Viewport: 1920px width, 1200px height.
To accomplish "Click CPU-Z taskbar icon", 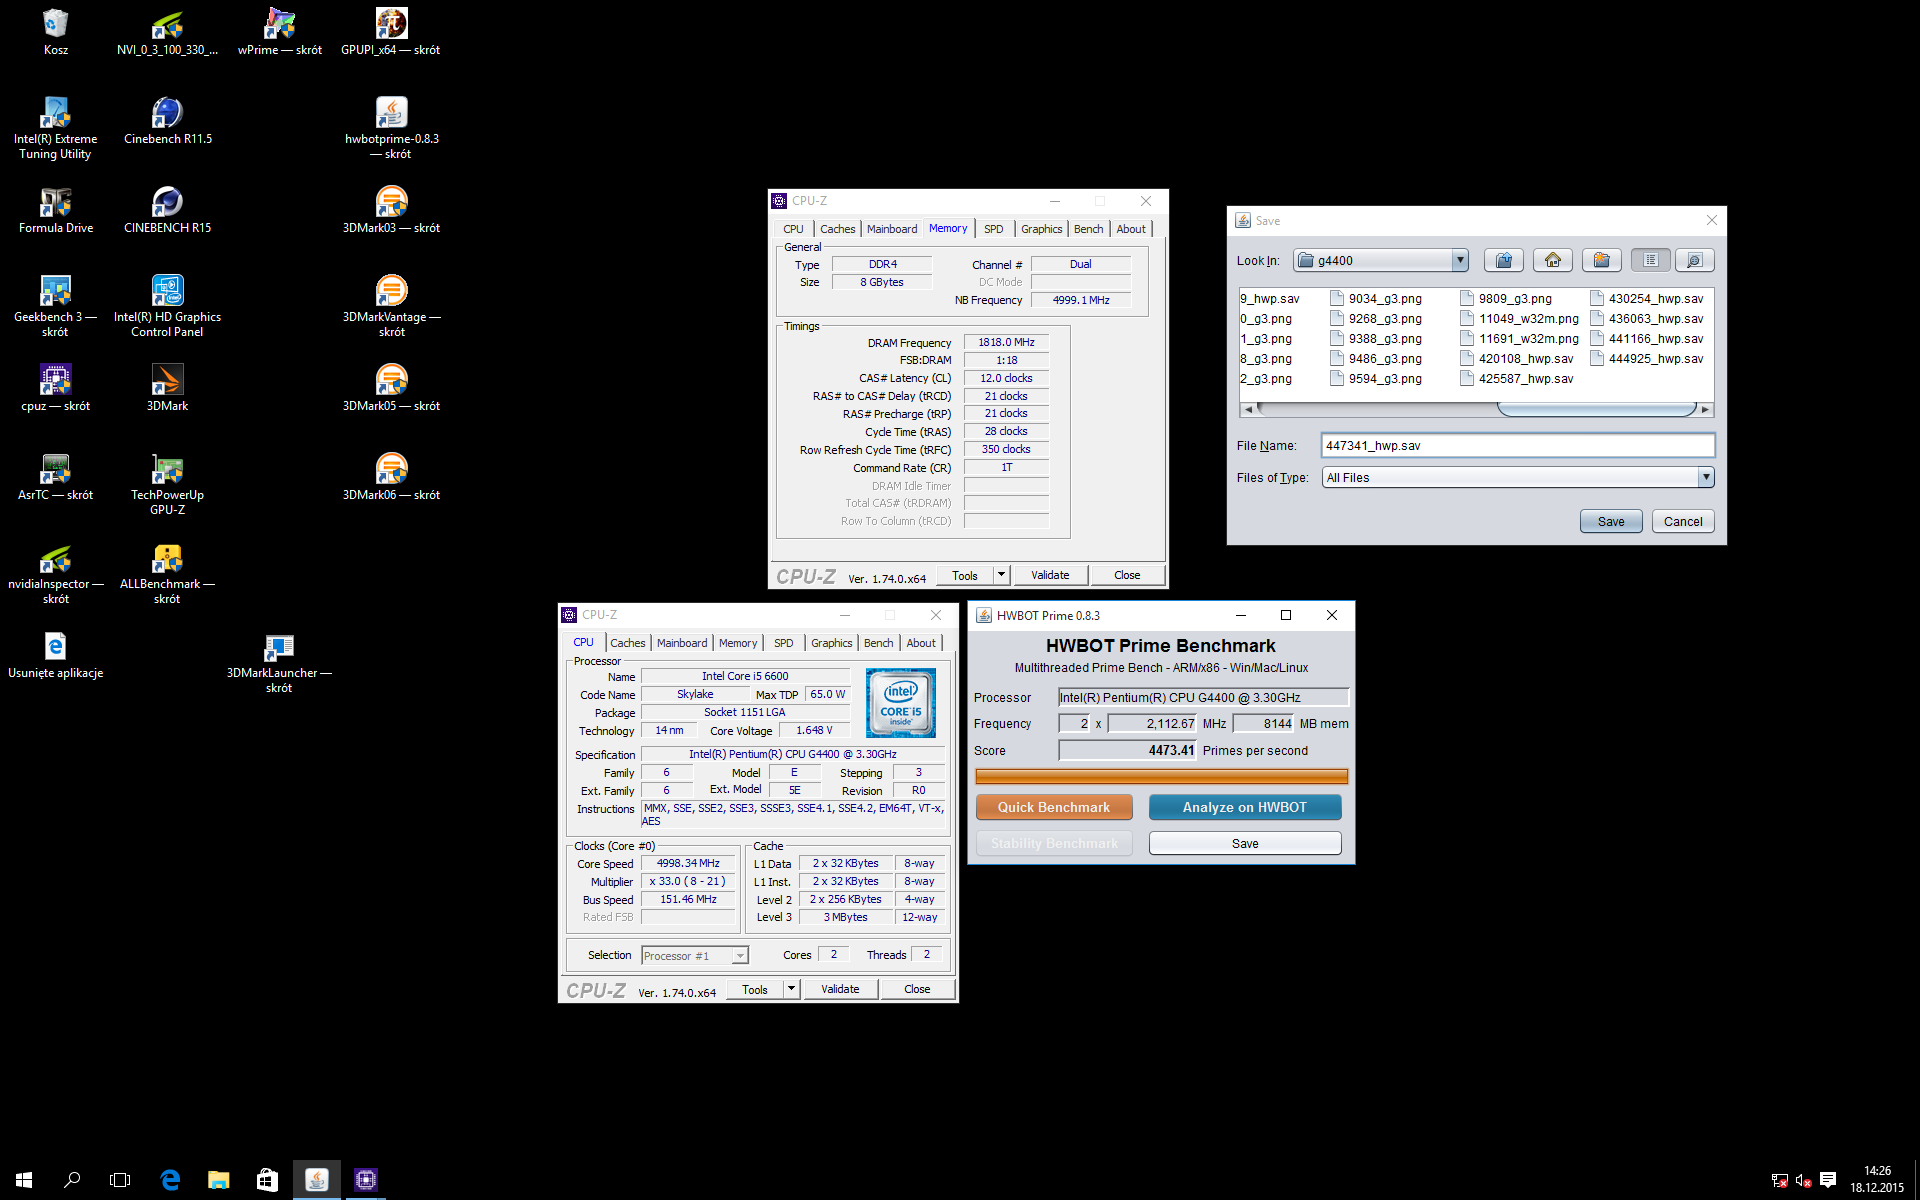I will pos(365,1180).
